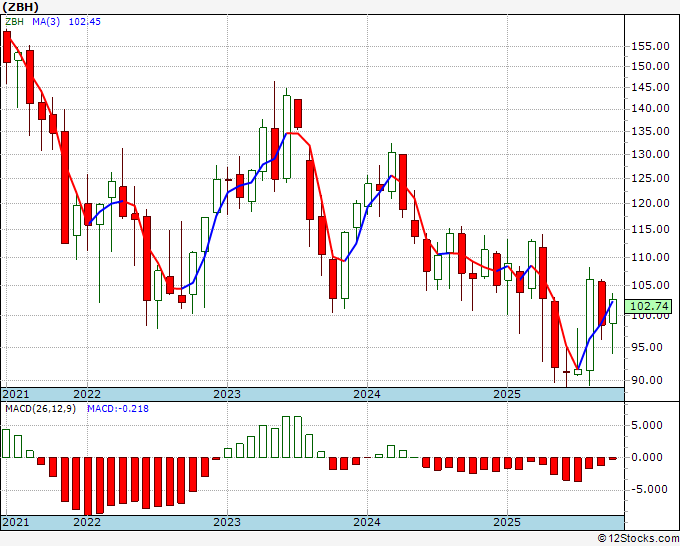This screenshot has height=546, width=680.
Task: Click 2023 on the MACD time axis
Action: (227, 522)
